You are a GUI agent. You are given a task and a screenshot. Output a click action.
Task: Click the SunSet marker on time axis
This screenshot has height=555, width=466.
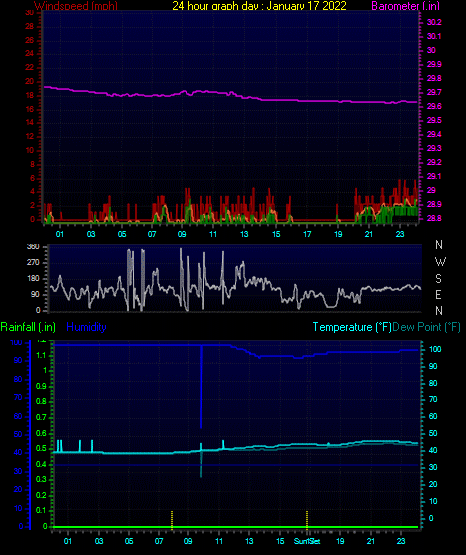click(x=307, y=541)
